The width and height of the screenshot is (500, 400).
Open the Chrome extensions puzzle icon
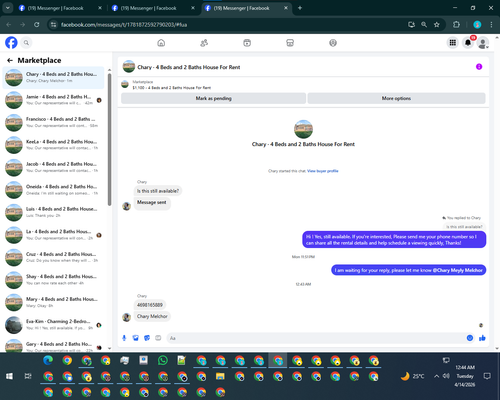456,24
